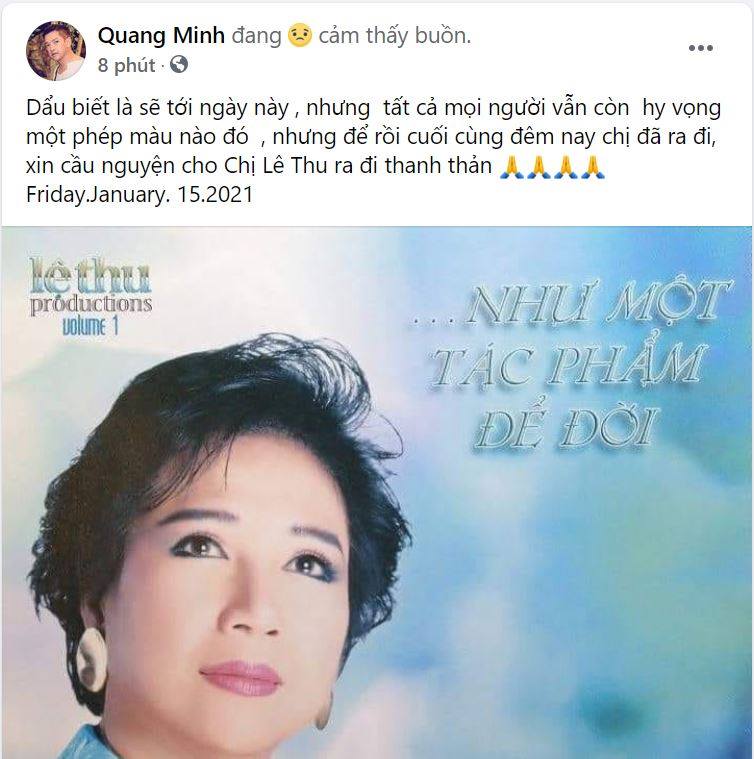This screenshot has width=754, height=759.
Task: Open the '8 phút' timestamp link
Action: pos(126,65)
